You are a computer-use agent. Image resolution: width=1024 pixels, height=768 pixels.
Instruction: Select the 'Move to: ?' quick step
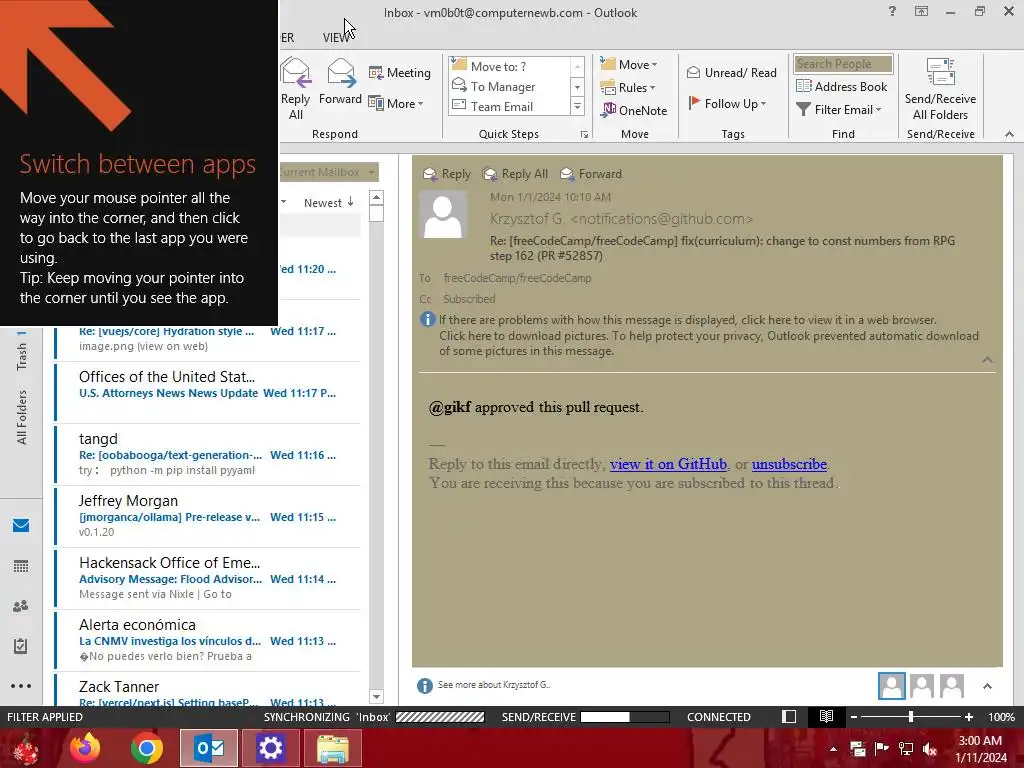(511, 66)
